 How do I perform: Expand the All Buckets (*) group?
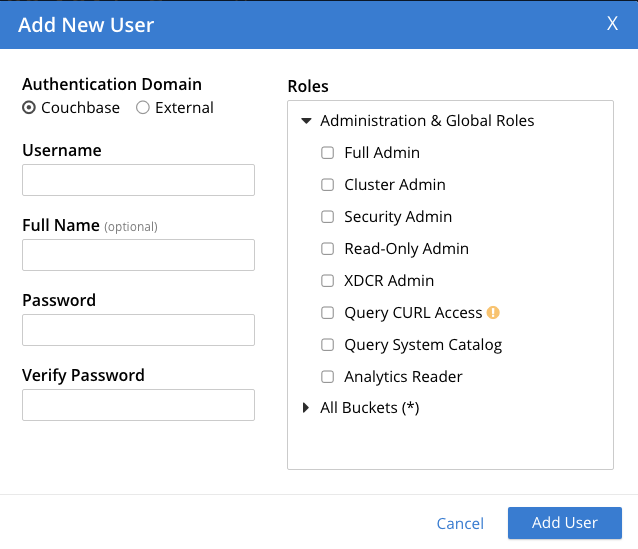307,409
